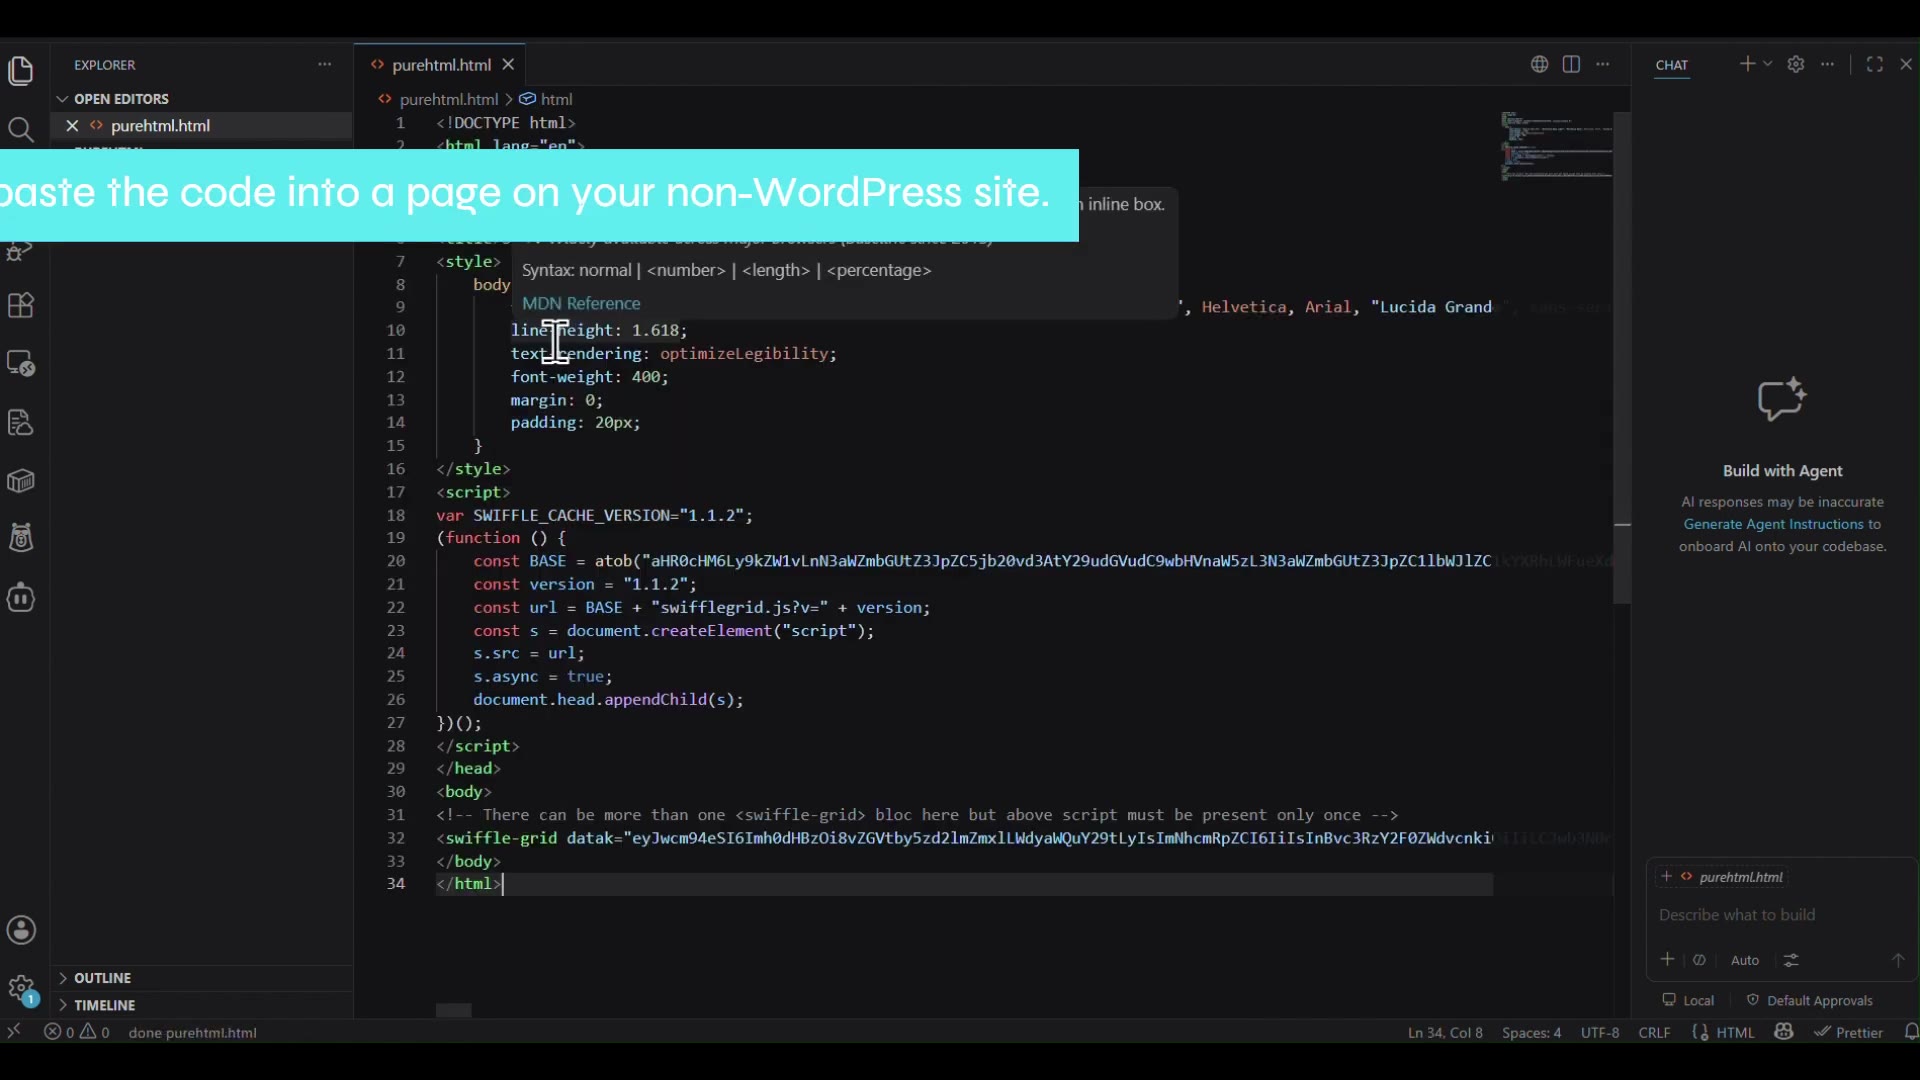The height and width of the screenshot is (1080, 1920).
Task: Open chat tools configuration sliders icon
Action: pos(1791,960)
